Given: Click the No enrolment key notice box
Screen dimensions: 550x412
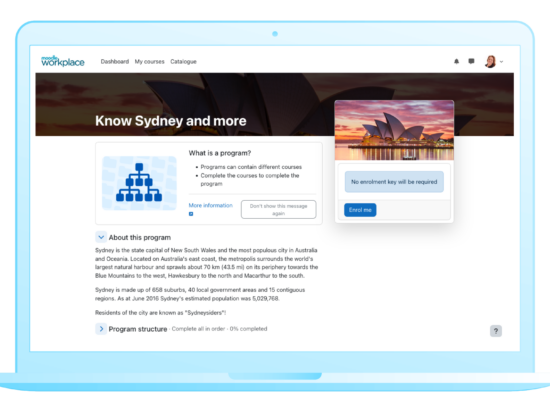Looking at the screenshot, I should (394, 182).
